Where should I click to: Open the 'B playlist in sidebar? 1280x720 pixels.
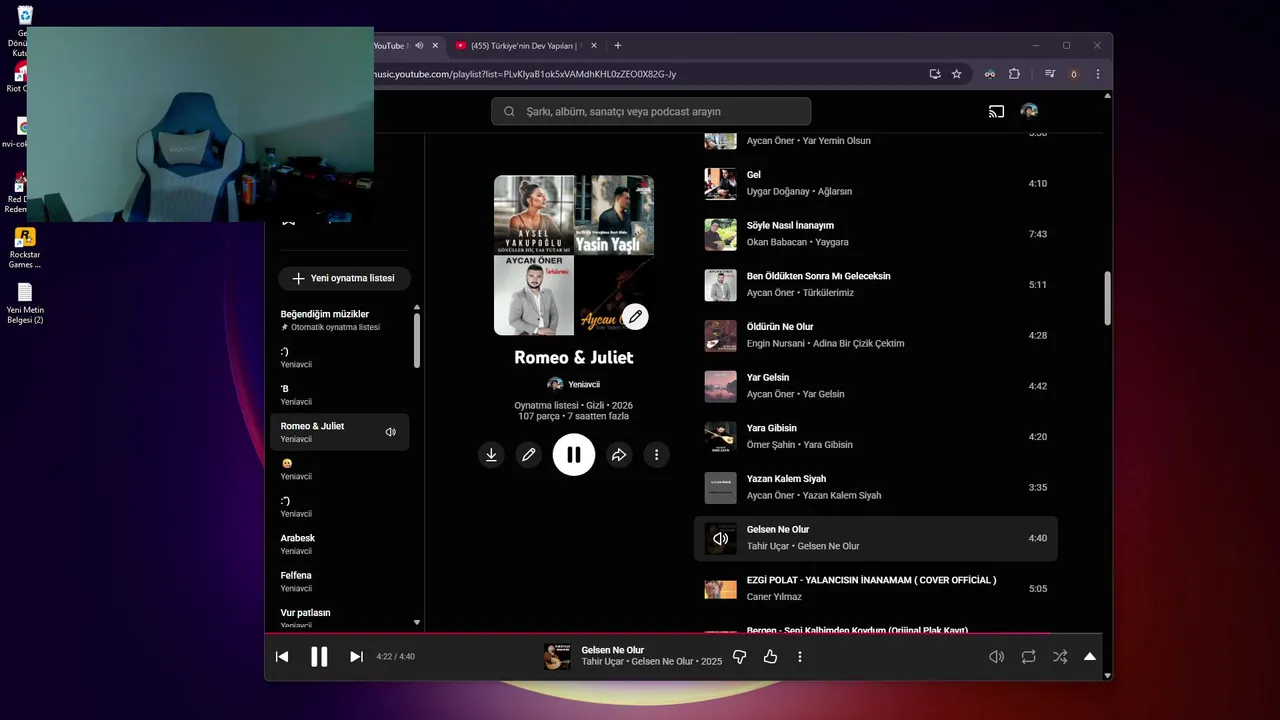(339, 395)
